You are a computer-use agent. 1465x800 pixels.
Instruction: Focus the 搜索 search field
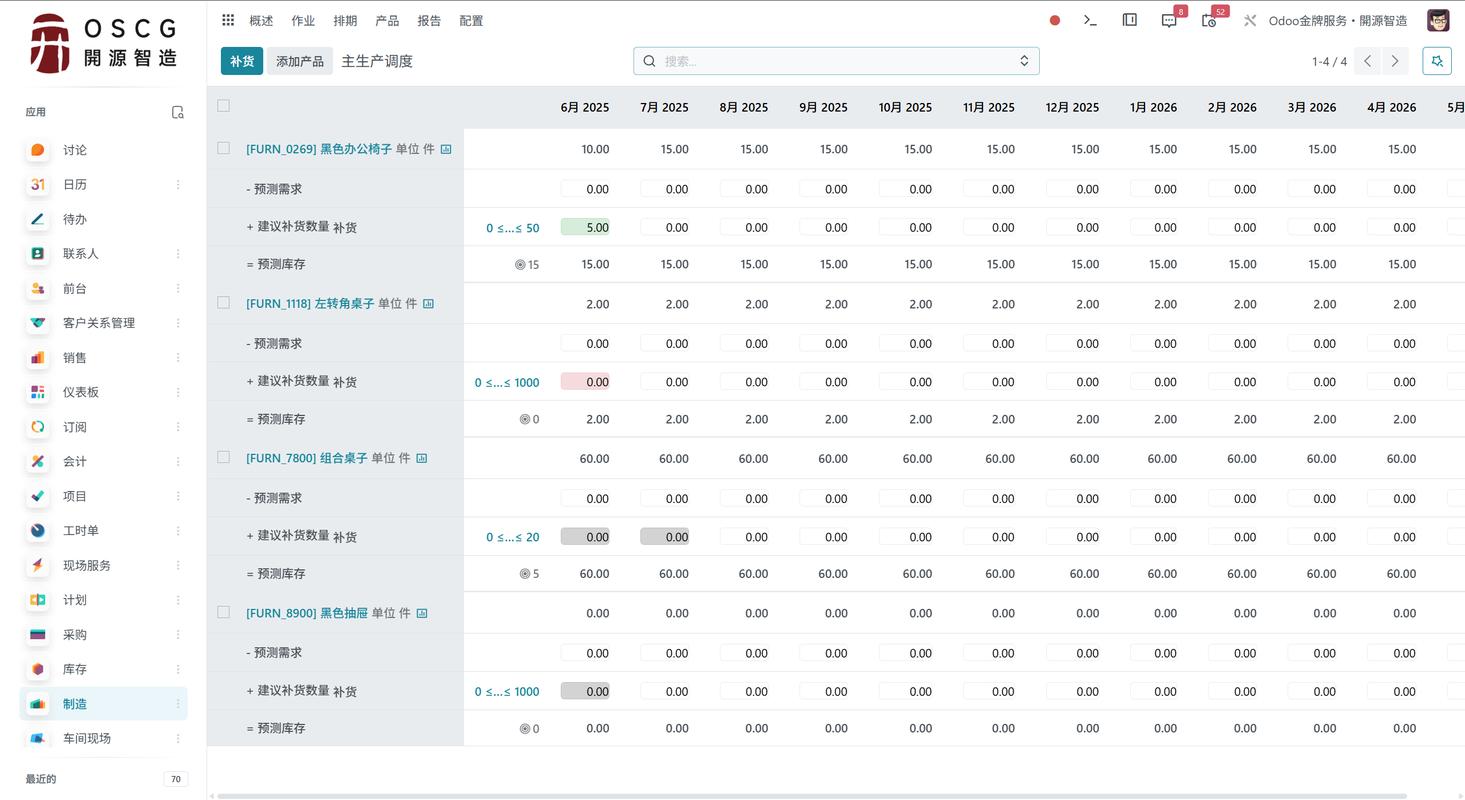pyautogui.click(x=836, y=61)
